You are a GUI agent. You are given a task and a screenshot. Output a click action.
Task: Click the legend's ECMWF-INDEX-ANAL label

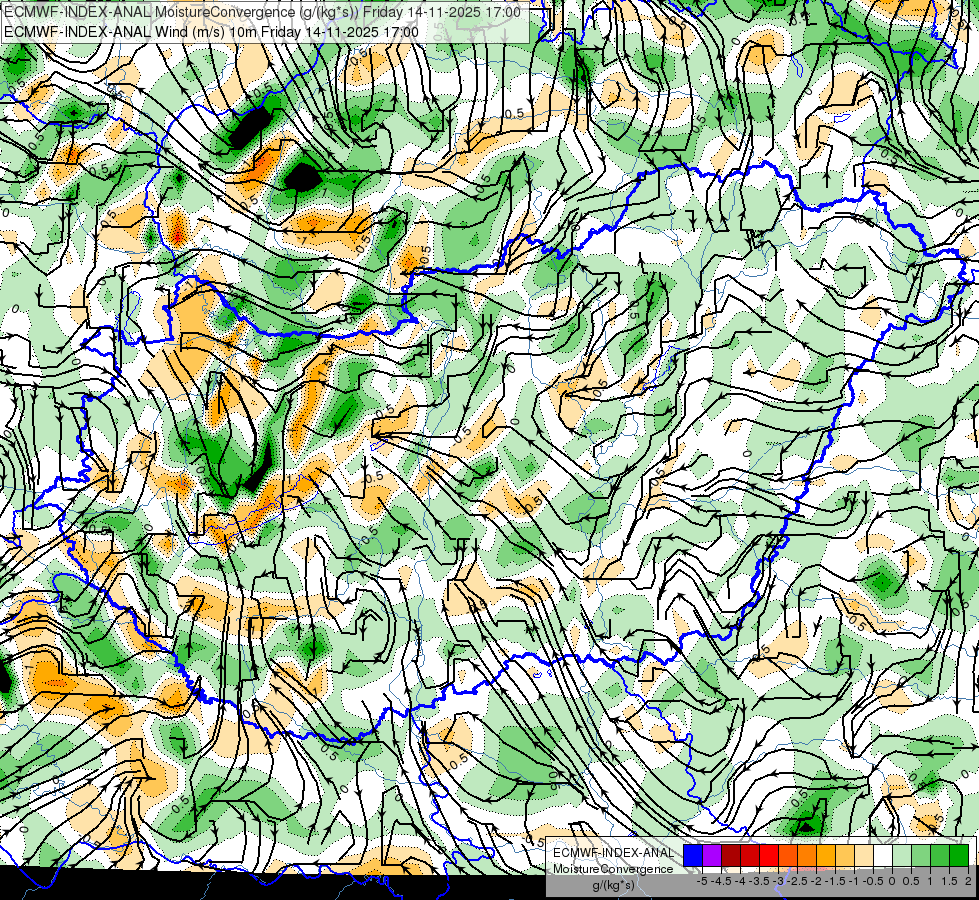(613, 853)
